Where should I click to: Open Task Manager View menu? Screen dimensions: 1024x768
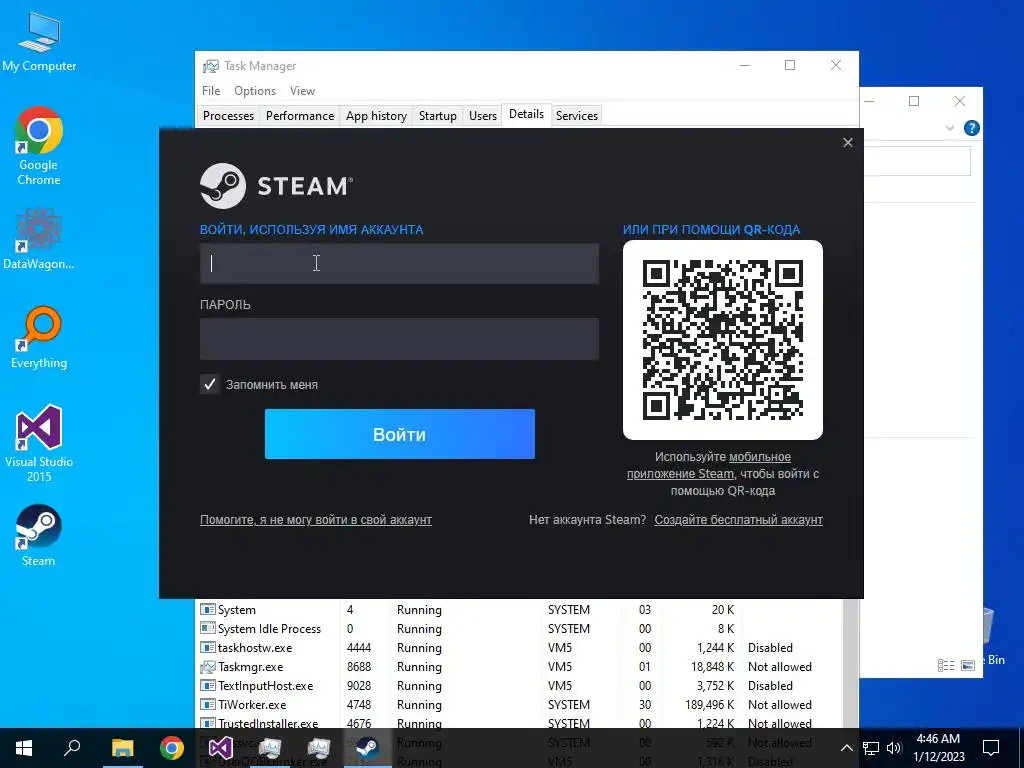point(302,91)
